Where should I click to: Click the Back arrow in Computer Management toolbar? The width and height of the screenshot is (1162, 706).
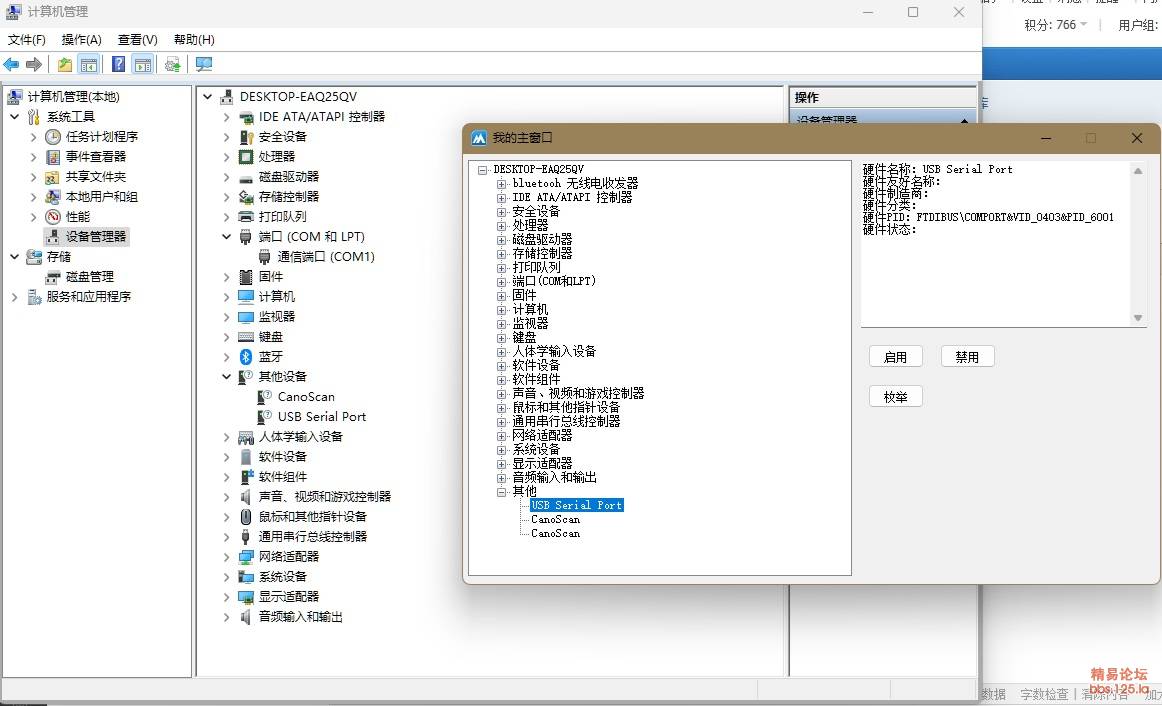(11, 64)
